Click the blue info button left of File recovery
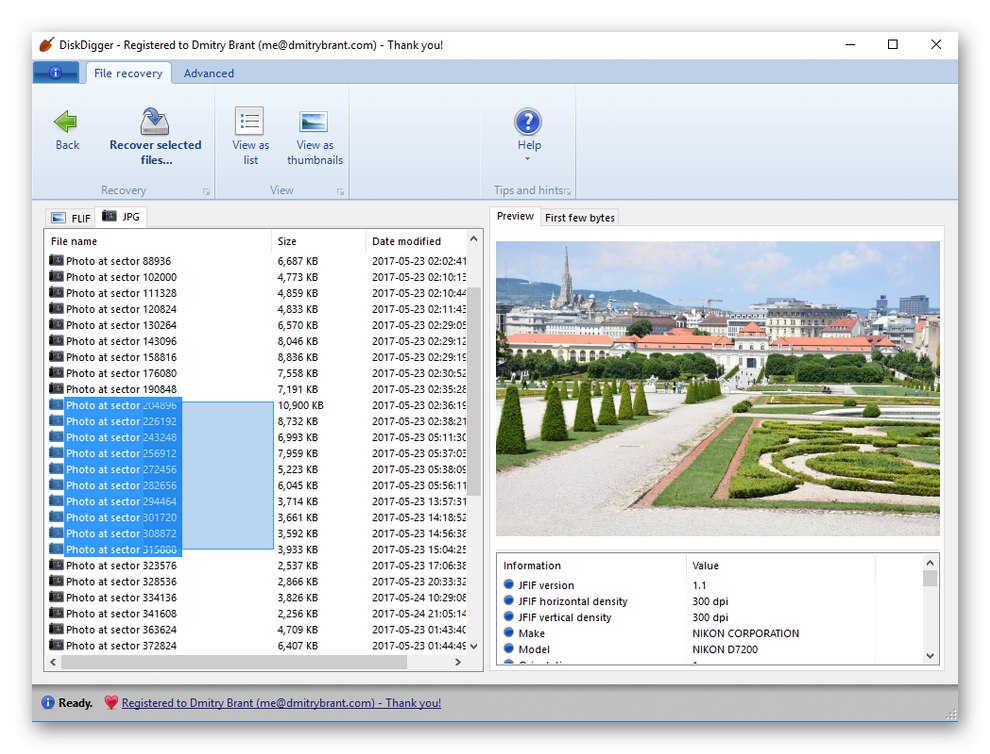Image resolution: width=990 pixels, height=754 pixels. coord(56,73)
